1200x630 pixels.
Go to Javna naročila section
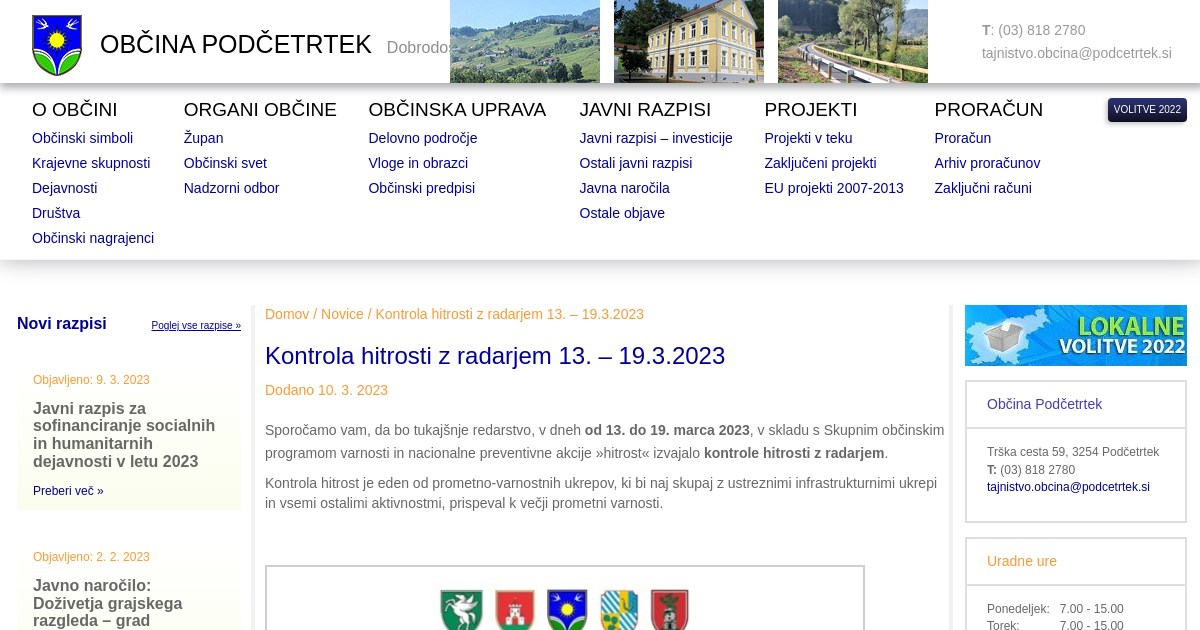click(624, 188)
